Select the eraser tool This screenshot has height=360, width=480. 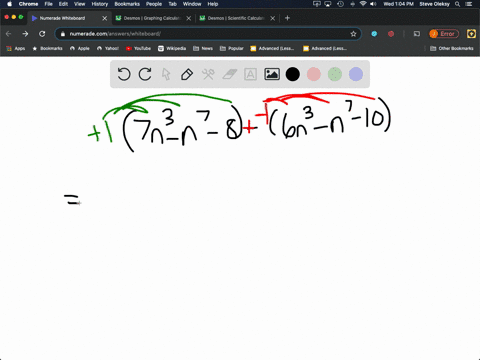(x=229, y=74)
